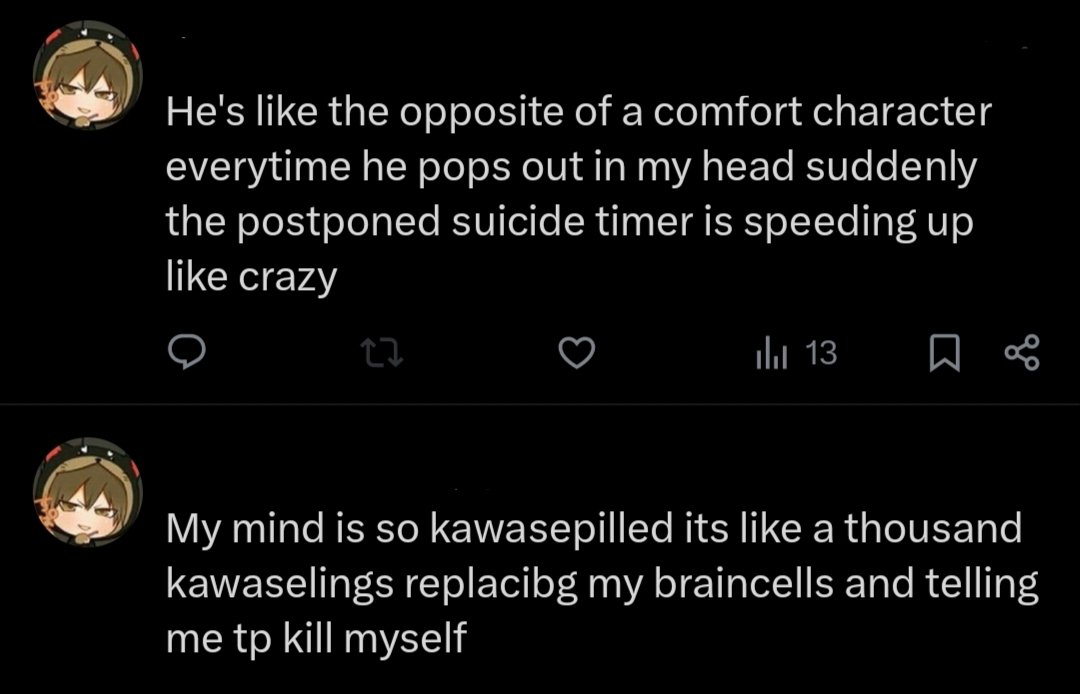Click the phrase "comfort character" in first tweet
Screen dimensions: 1080x694
(822, 112)
